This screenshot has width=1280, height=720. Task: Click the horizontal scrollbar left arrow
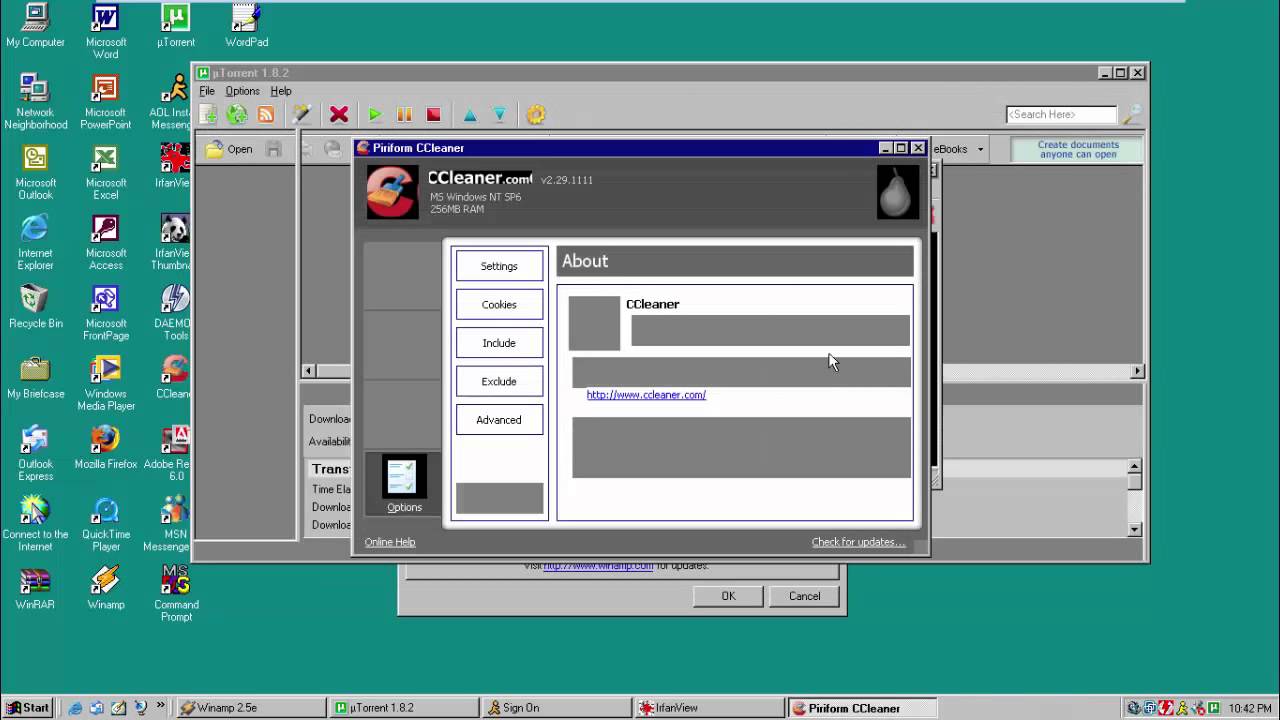click(308, 371)
